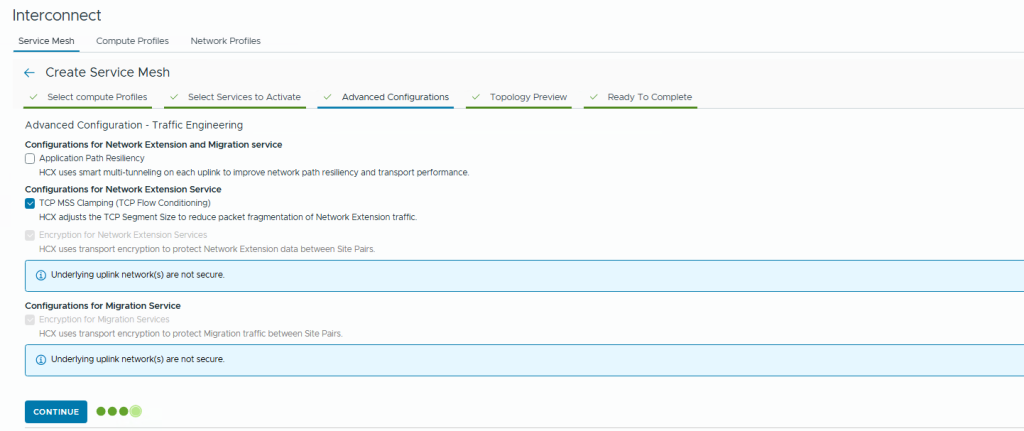Click the checkmark icon beside Ready To Complete
Viewport: 1024px width, 431px height.
594,97
